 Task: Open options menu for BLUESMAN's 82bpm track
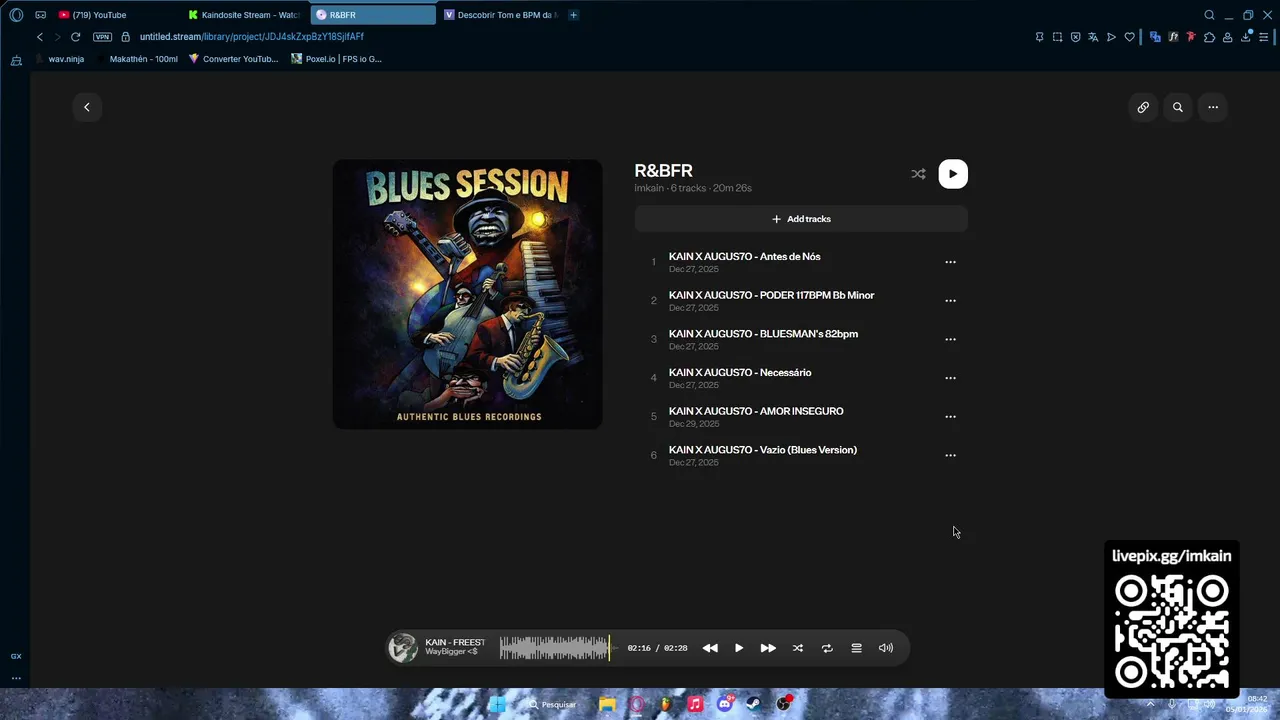click(x=950, y=339)
